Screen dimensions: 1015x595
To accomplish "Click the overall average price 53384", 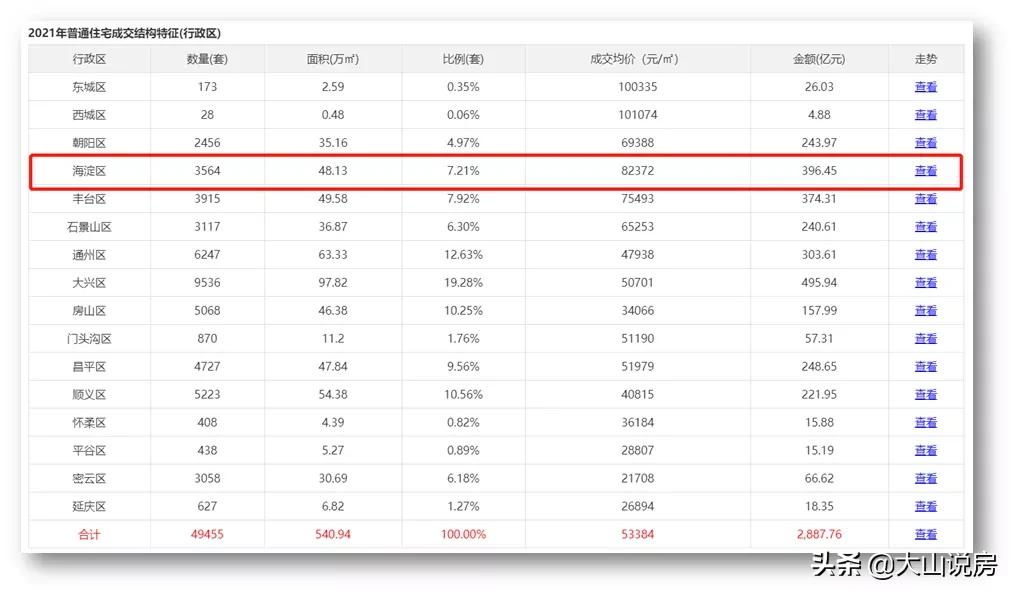I will 638,534.
